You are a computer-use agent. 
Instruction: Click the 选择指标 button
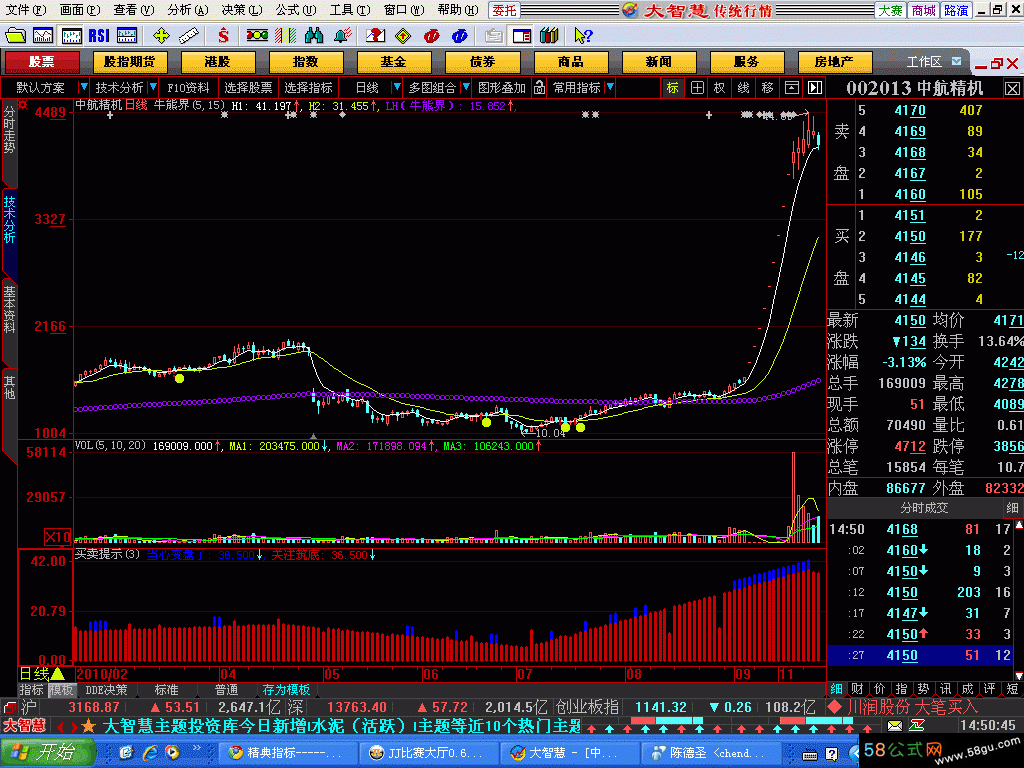click(x=308, y=88)
